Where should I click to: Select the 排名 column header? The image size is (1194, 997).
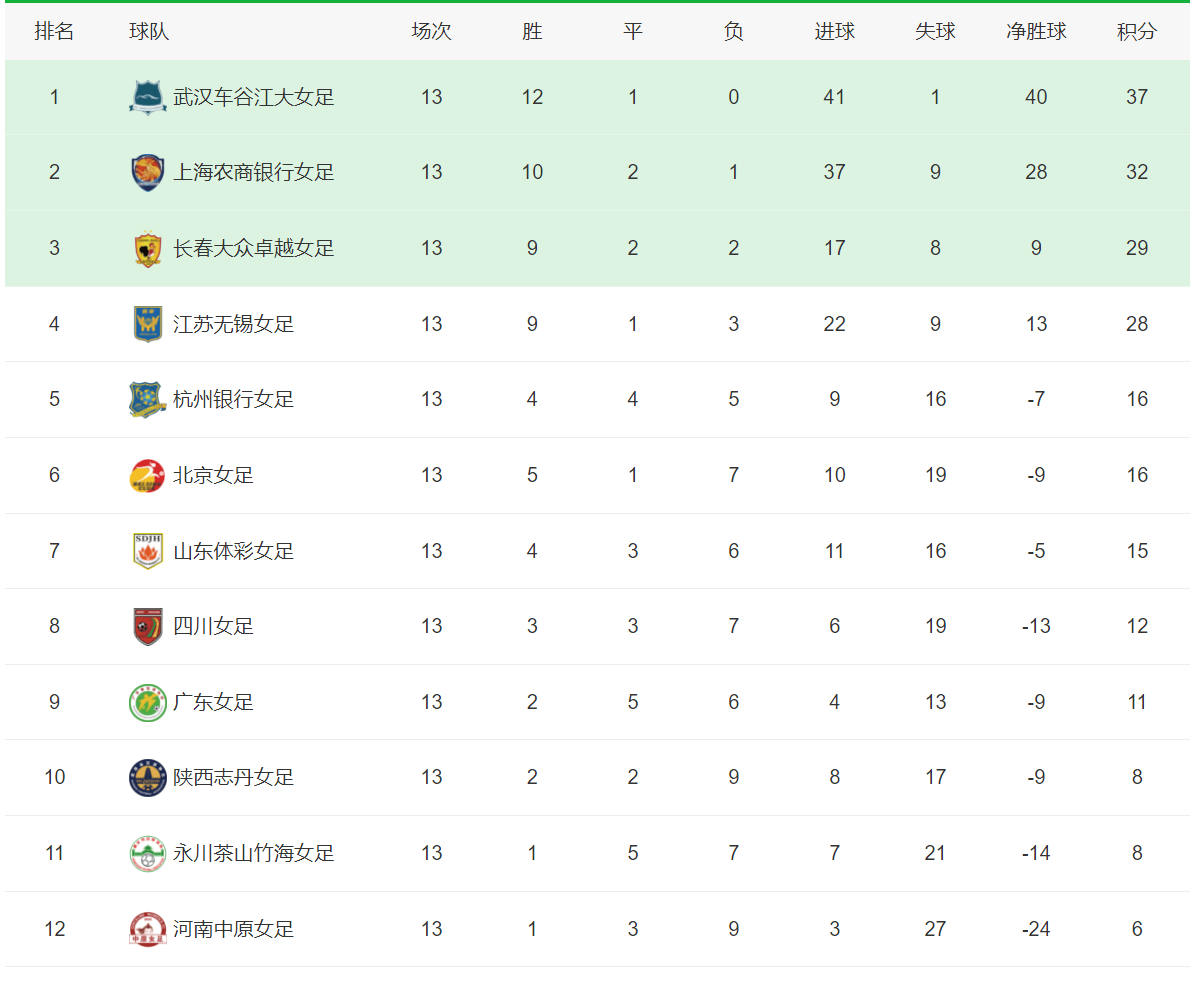[x=54, y=31]
